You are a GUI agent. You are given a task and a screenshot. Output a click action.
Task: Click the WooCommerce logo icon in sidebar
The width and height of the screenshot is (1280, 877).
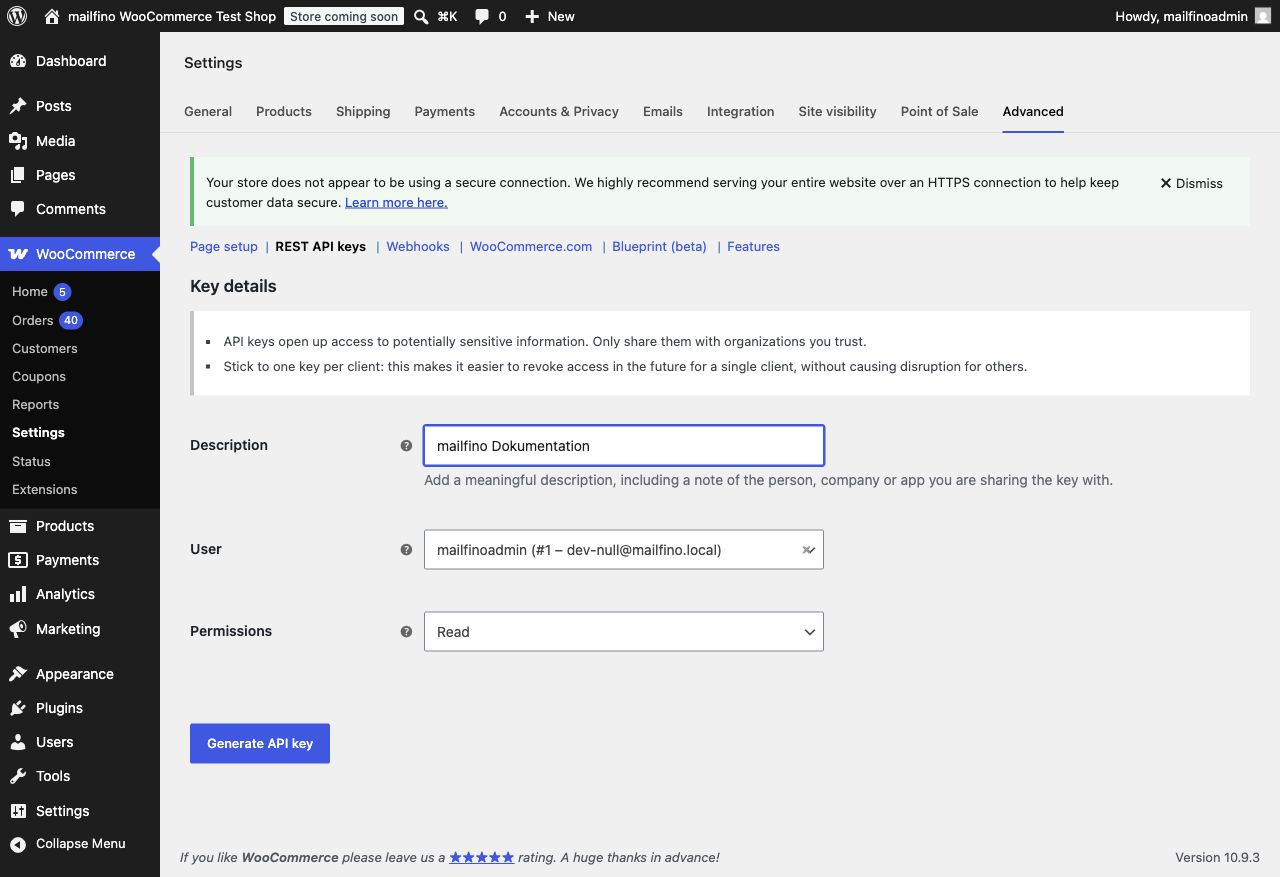(x=18, y=254)
